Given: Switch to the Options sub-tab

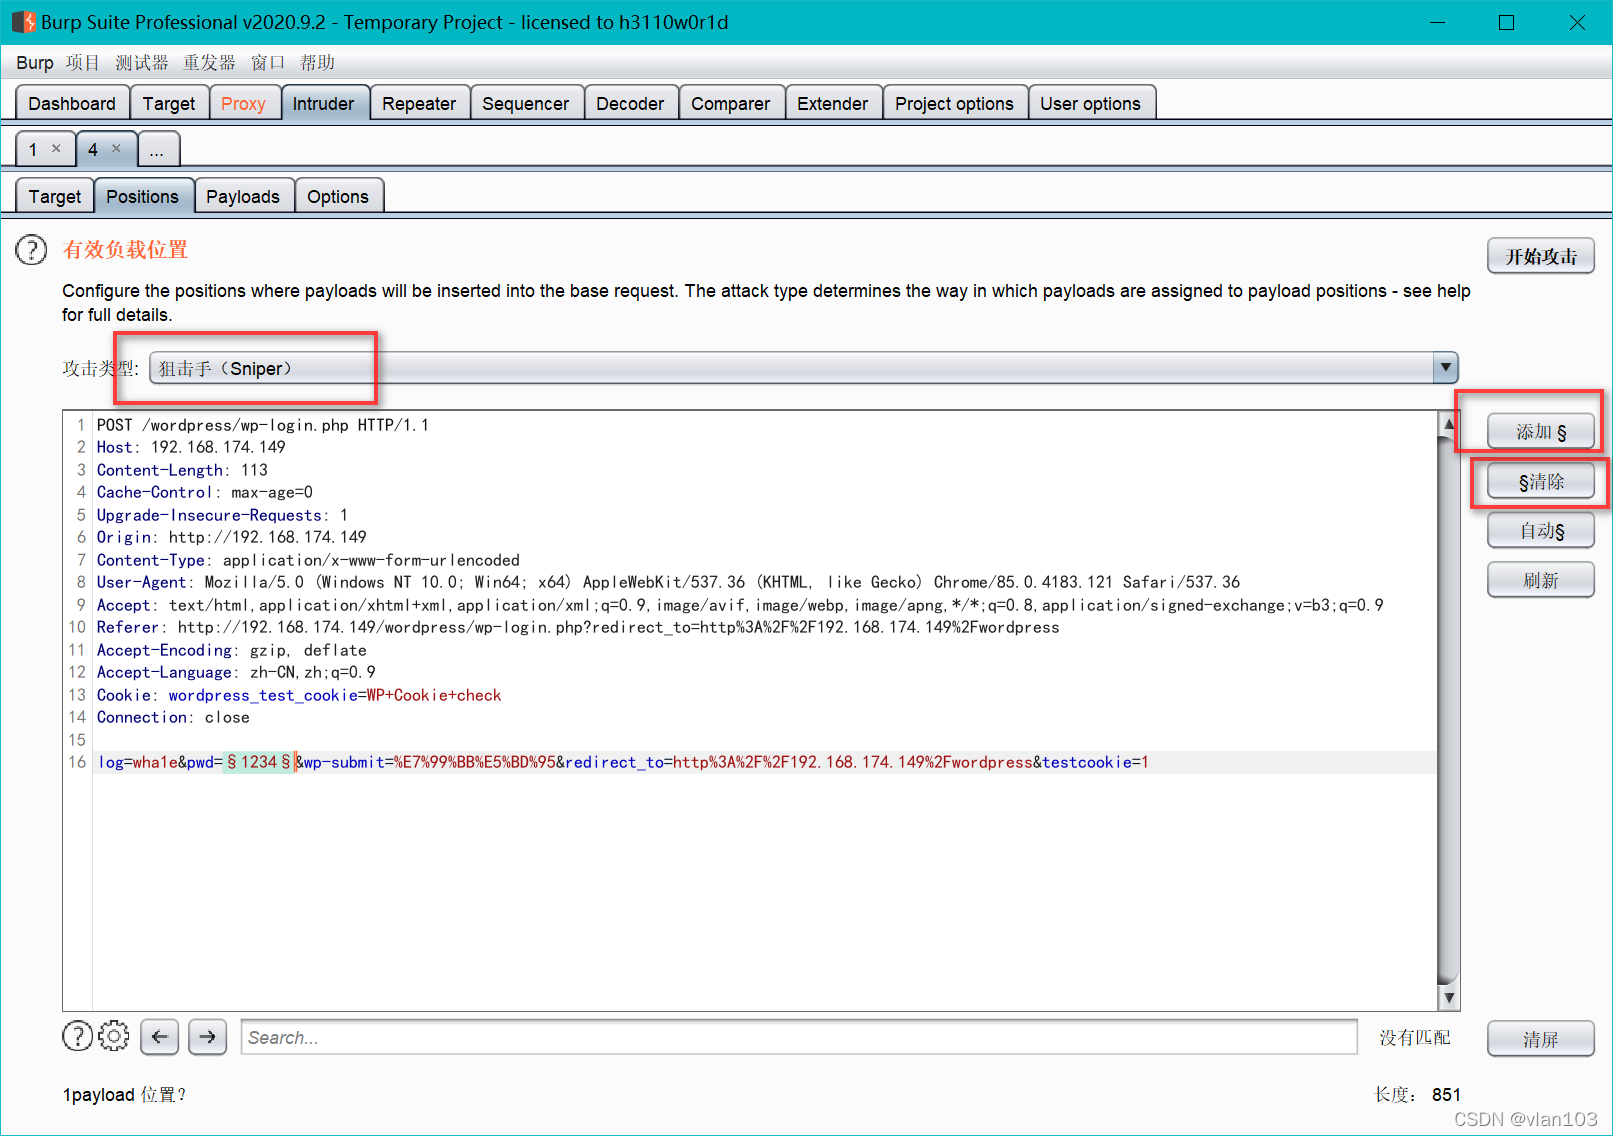Looking at the screenshot, I should point(338,197).
